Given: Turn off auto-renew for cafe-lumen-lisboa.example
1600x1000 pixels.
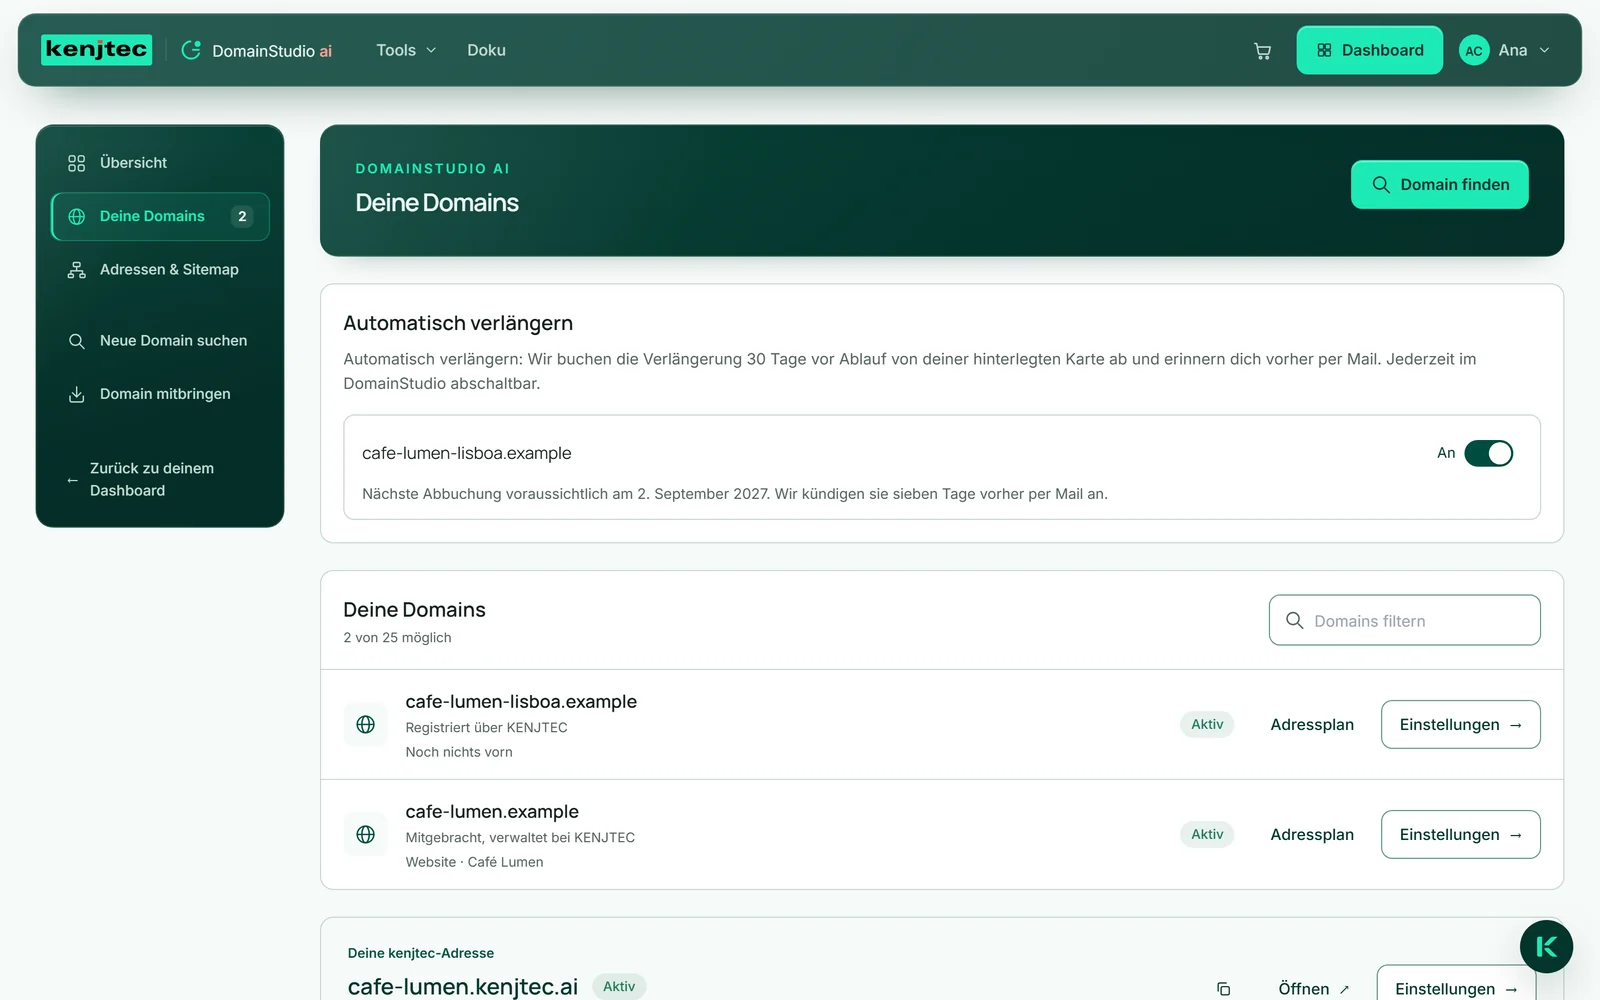Looking at the screenshot, I should click(x=1488, y=453).
